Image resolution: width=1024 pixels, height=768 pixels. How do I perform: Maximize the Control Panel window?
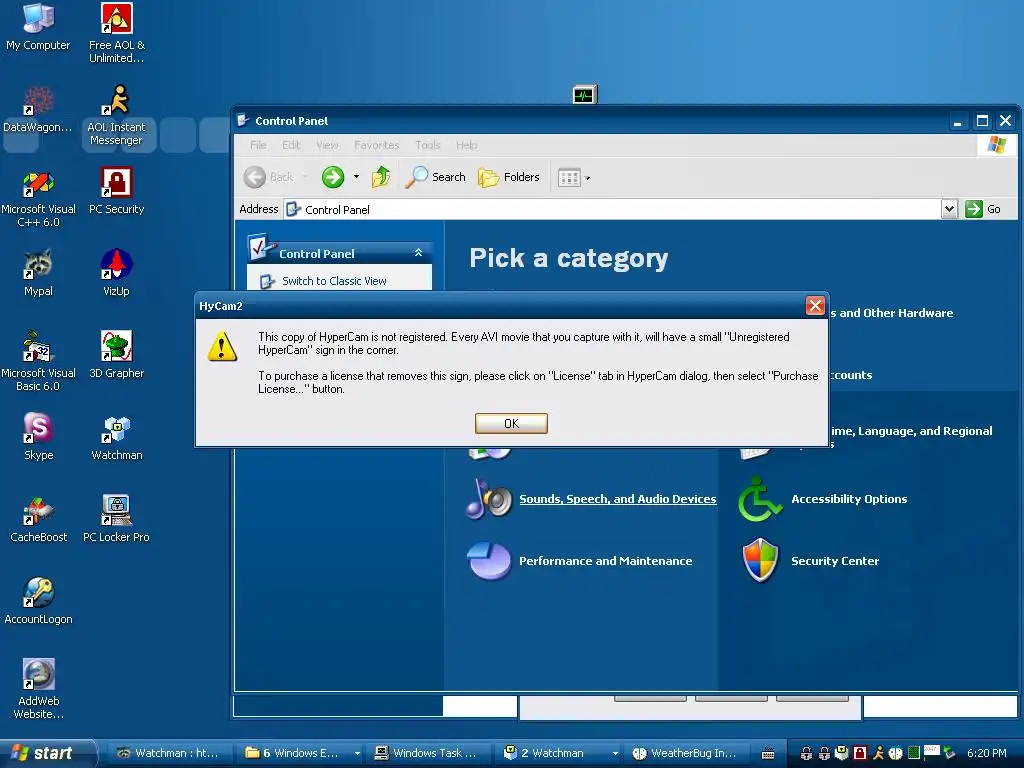(982, 121)
